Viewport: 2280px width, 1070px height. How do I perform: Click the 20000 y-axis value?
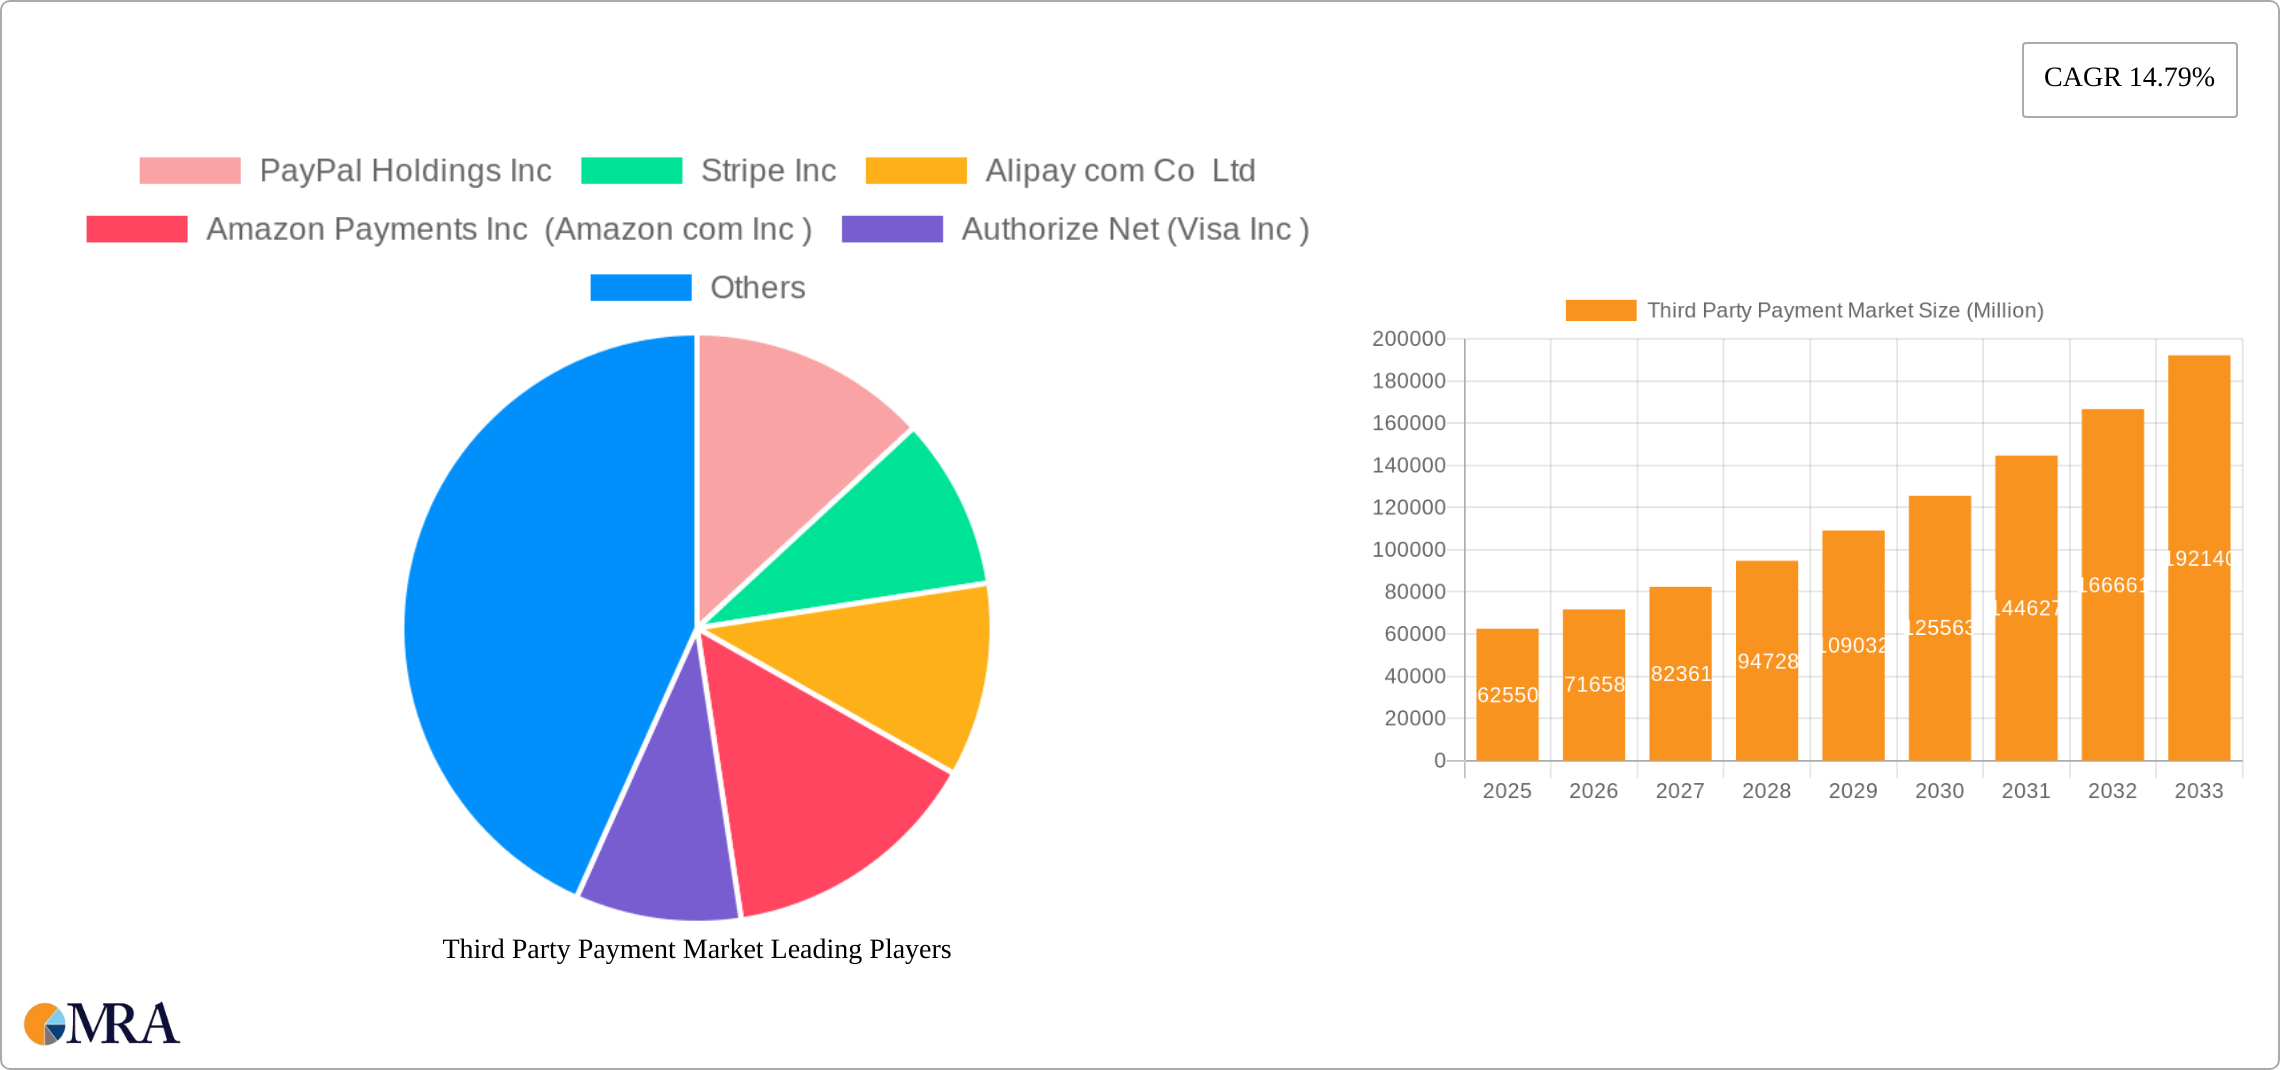1415,718
